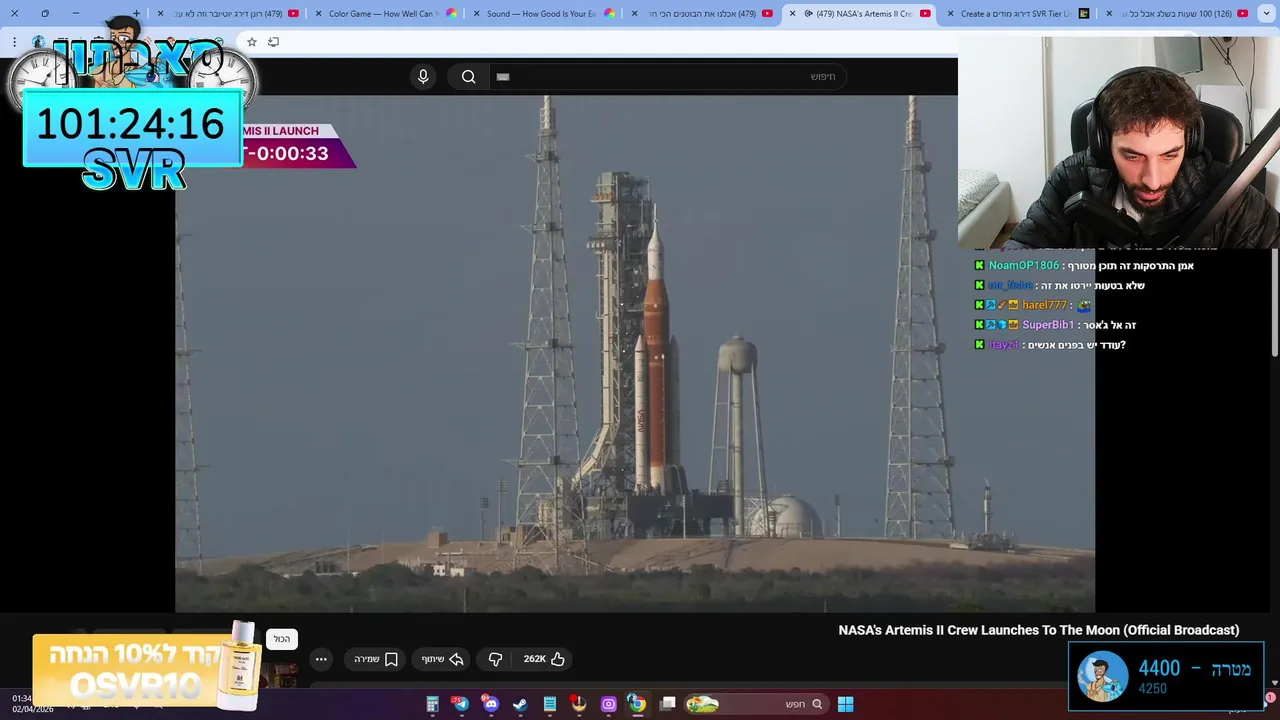The image size is (1280, 720).
Task: Click the YouTube search magnifier button
Action: (x=468, y=77)
